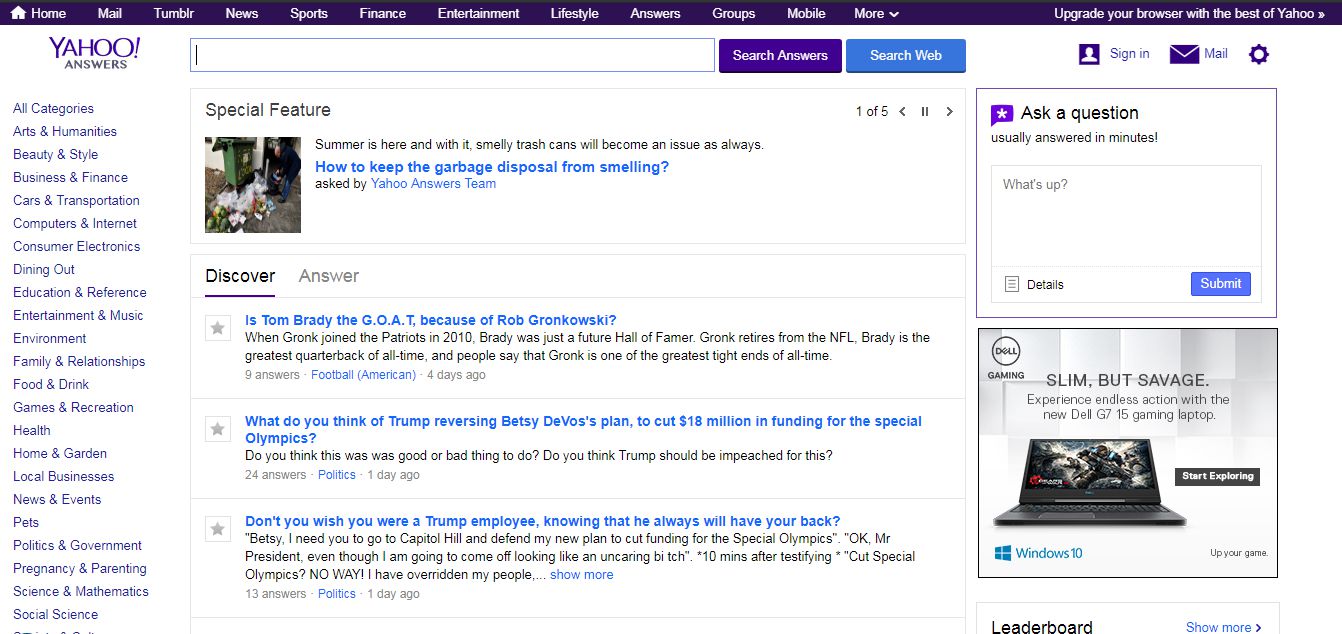Open the Yahoo Answers Team profile link

(x=433, y=184)
